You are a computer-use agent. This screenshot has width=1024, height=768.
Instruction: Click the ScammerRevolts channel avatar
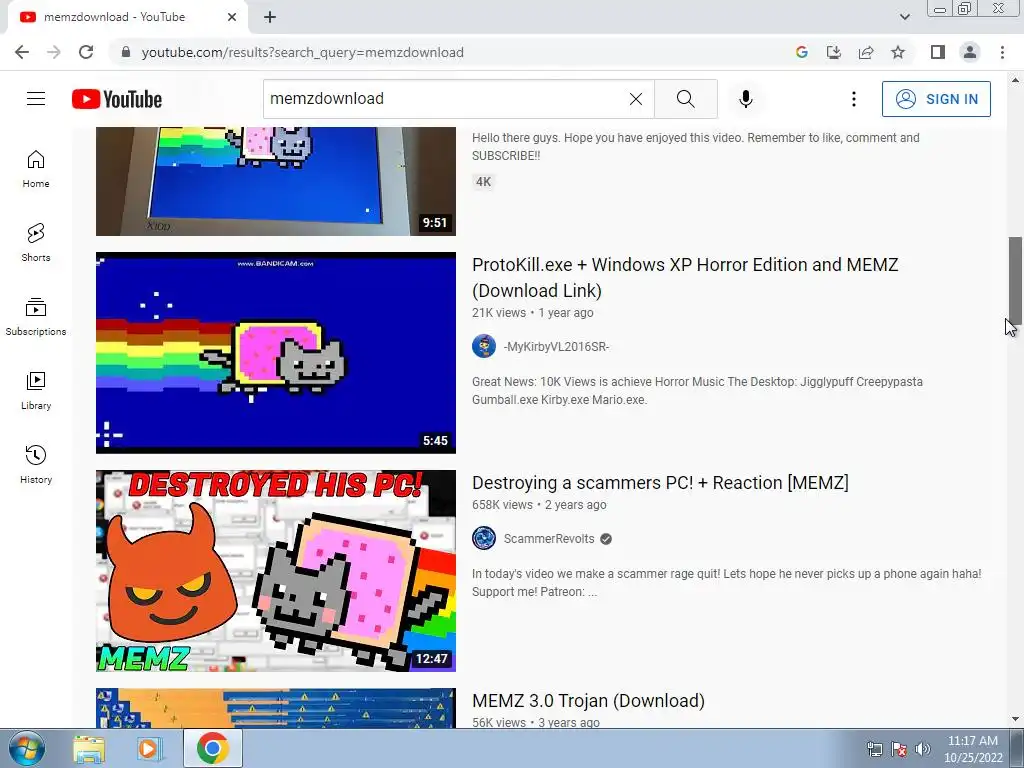click(484, 538)
